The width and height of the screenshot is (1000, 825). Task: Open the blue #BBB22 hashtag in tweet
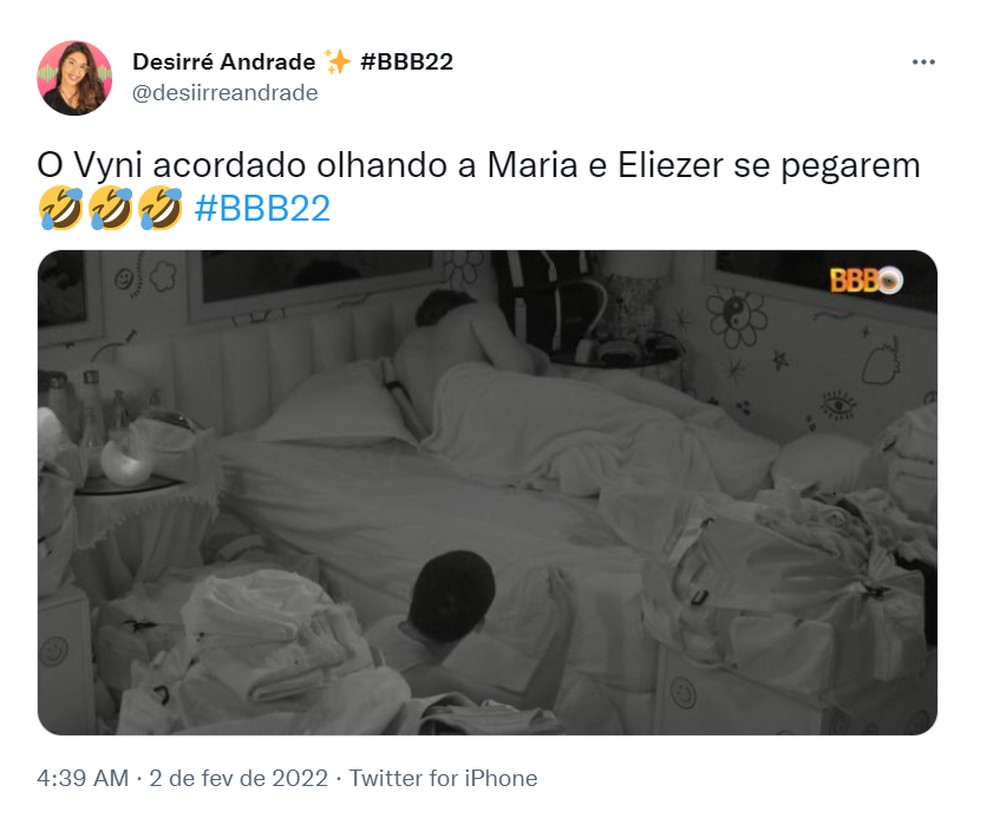(262, 208)
